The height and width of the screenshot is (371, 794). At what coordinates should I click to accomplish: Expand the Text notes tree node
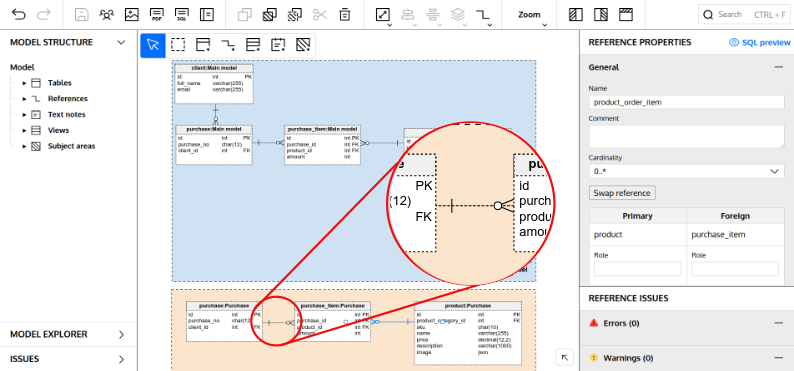click(24, 115)
